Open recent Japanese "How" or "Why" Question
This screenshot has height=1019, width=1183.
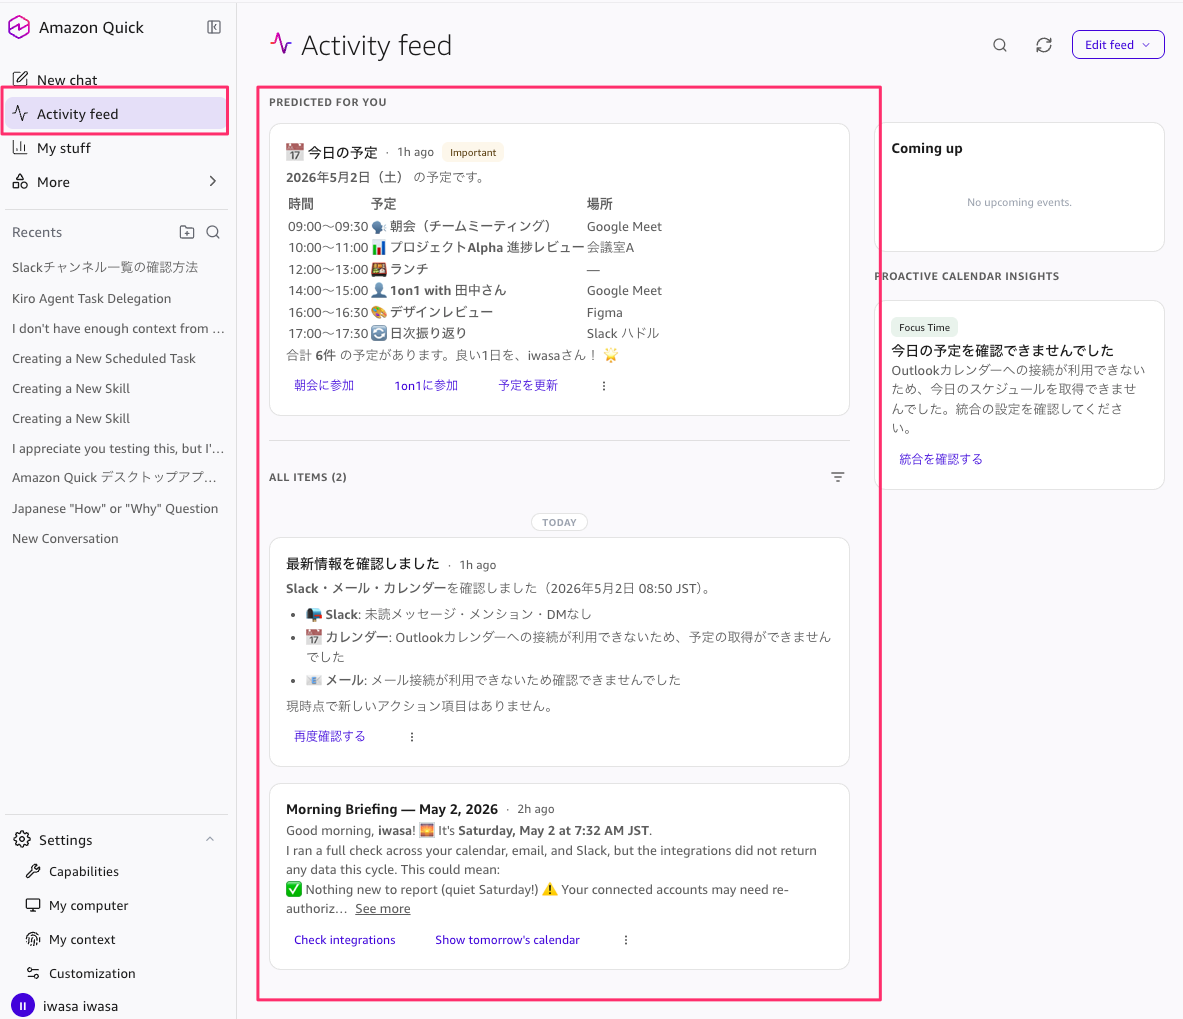(x=115, y=508)
